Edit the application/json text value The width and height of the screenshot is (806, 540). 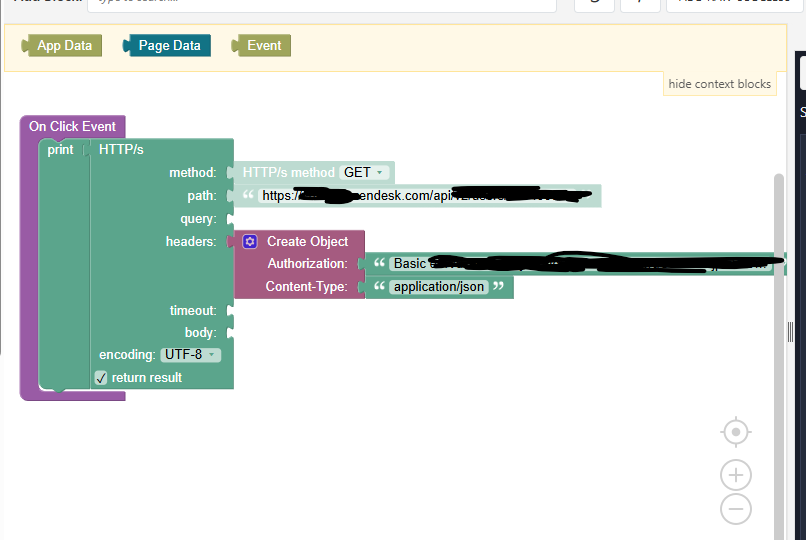point(439,287)
